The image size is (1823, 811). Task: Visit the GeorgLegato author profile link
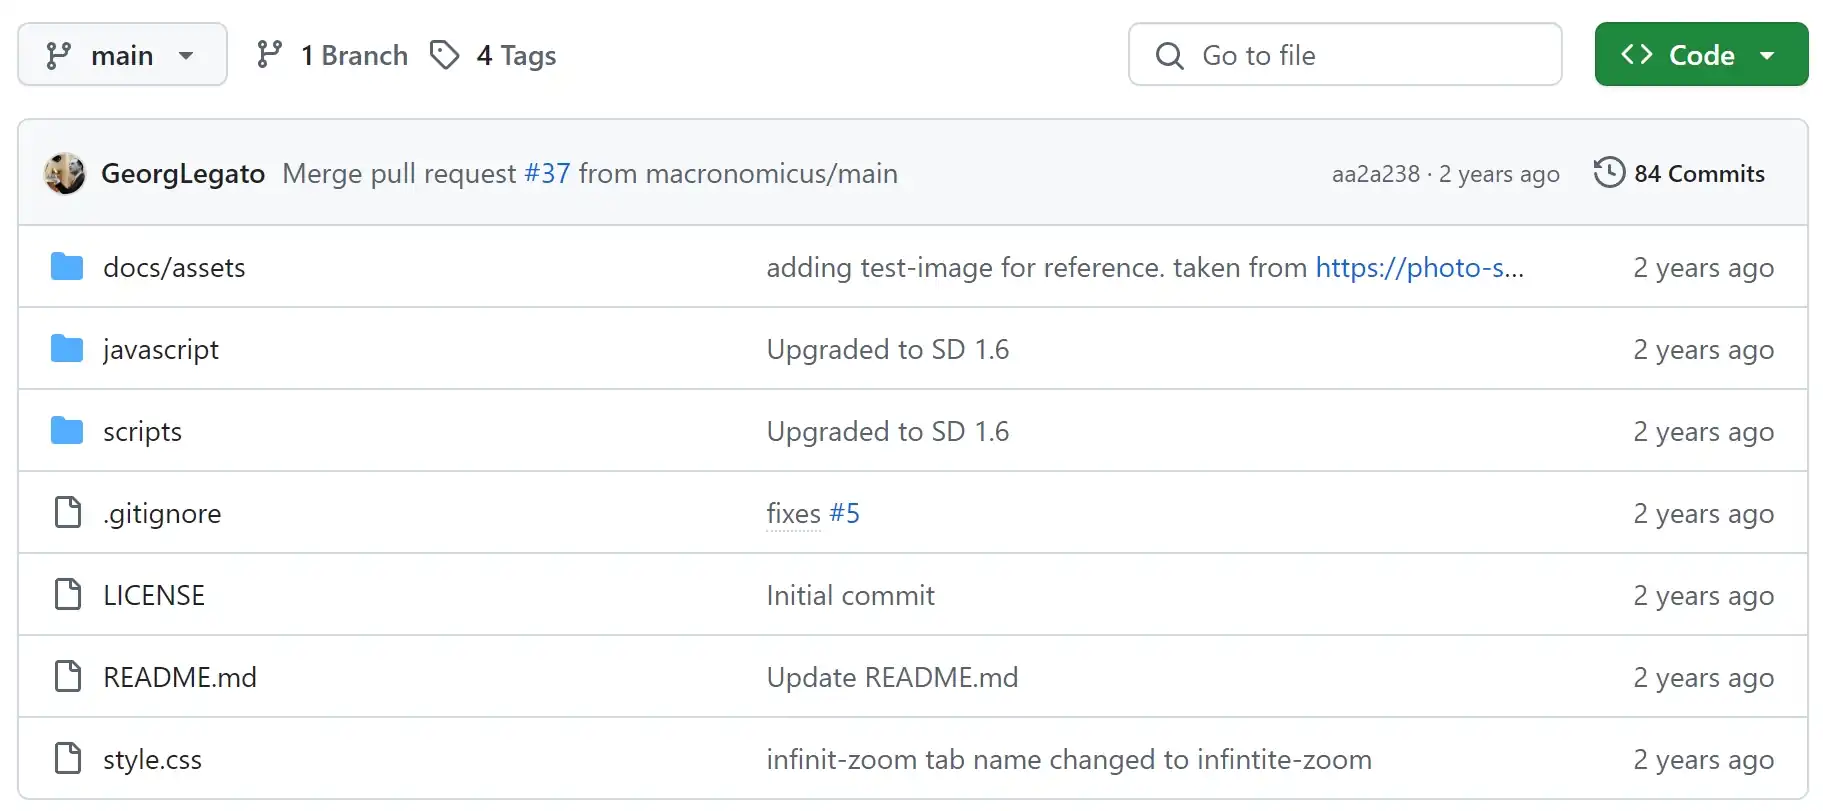pos(183,173)
